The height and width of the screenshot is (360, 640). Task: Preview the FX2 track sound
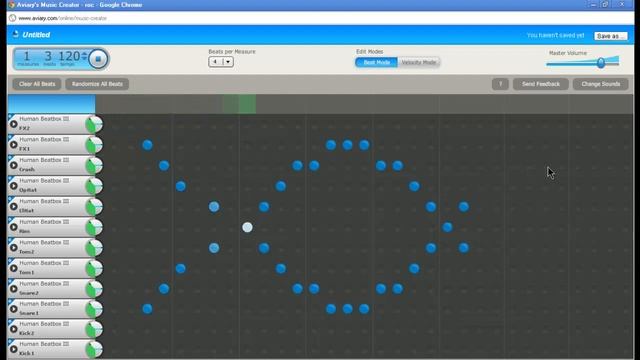tap(13, 124)
